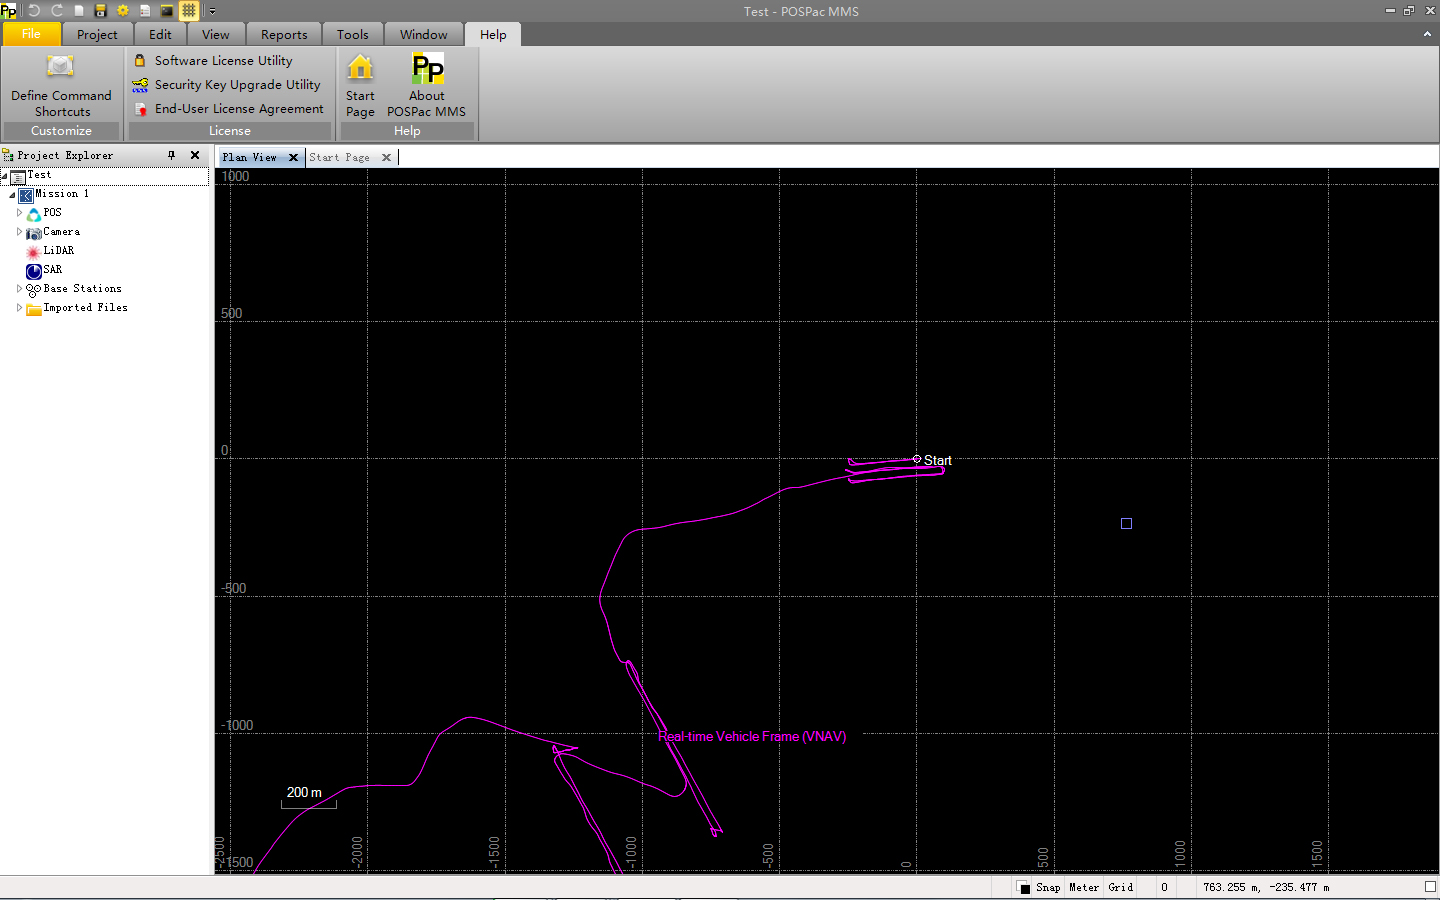Click the Real-time Vehicle Frame (VNAV) label
This screenshot has width=1440, height=900.
(752, 737)
